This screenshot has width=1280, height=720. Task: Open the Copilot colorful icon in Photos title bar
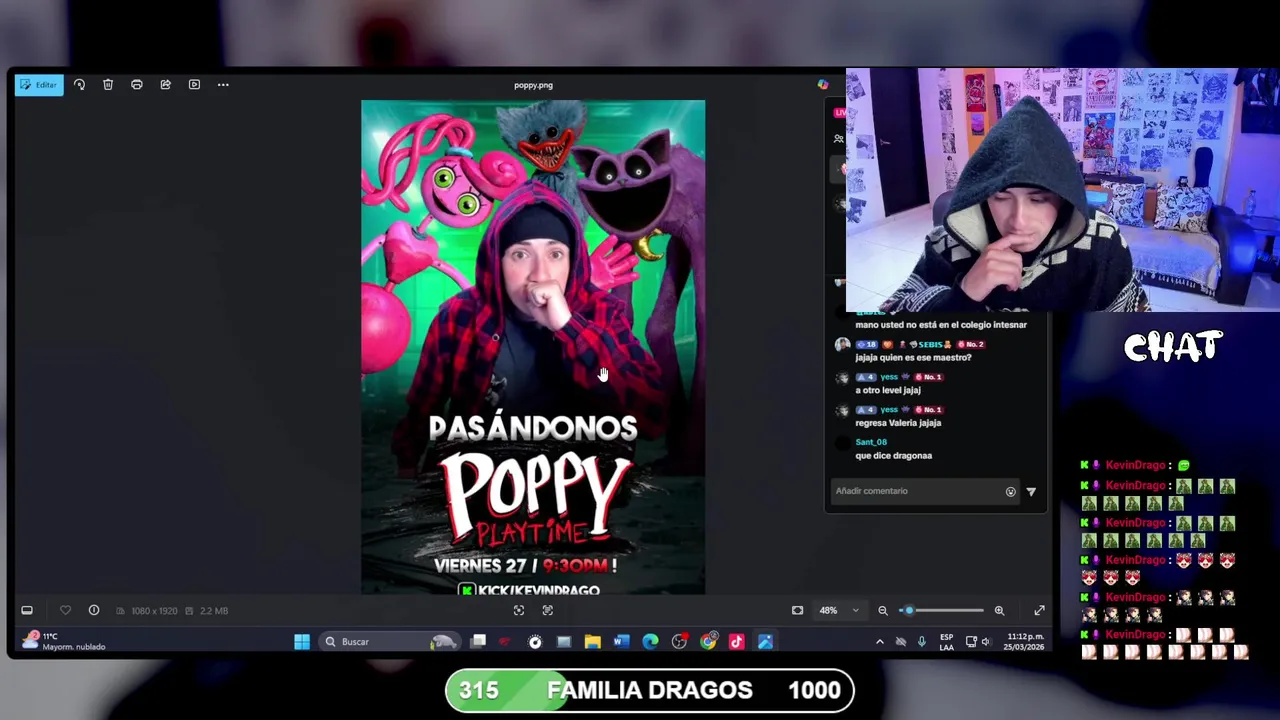(x=823, y=85)
